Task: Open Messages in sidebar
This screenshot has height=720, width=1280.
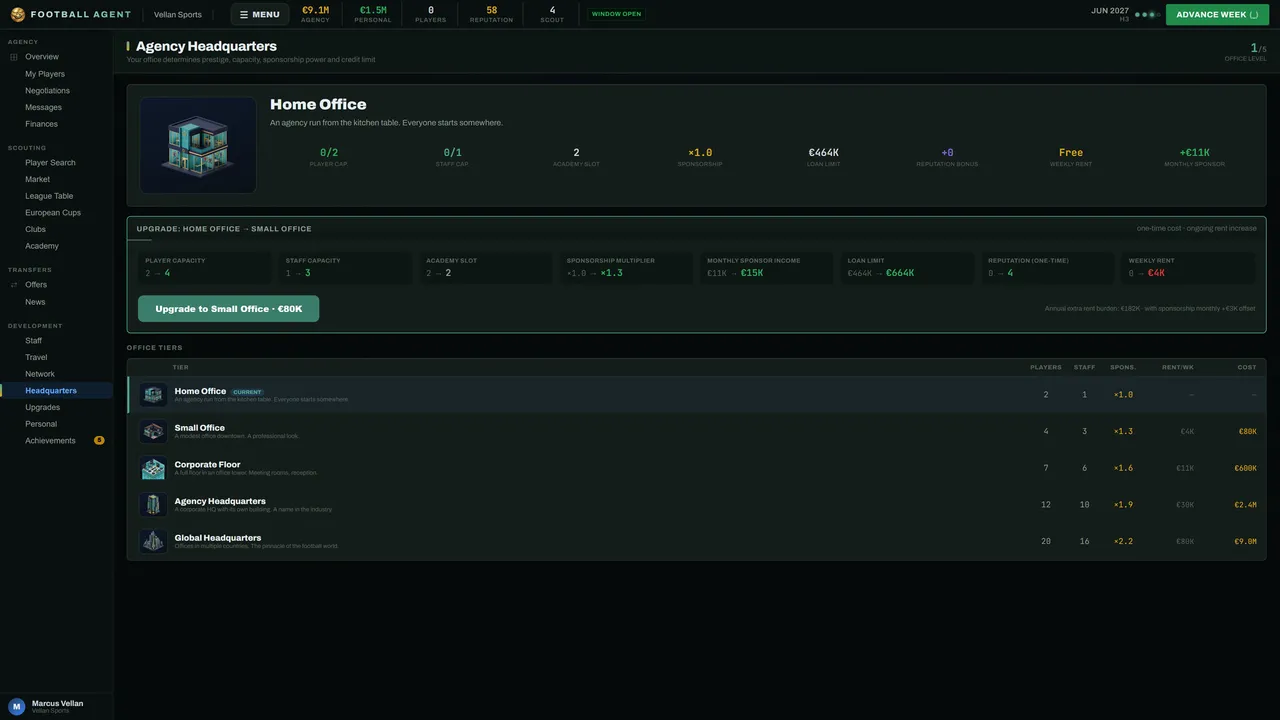Action: click(x=43, y=107)
